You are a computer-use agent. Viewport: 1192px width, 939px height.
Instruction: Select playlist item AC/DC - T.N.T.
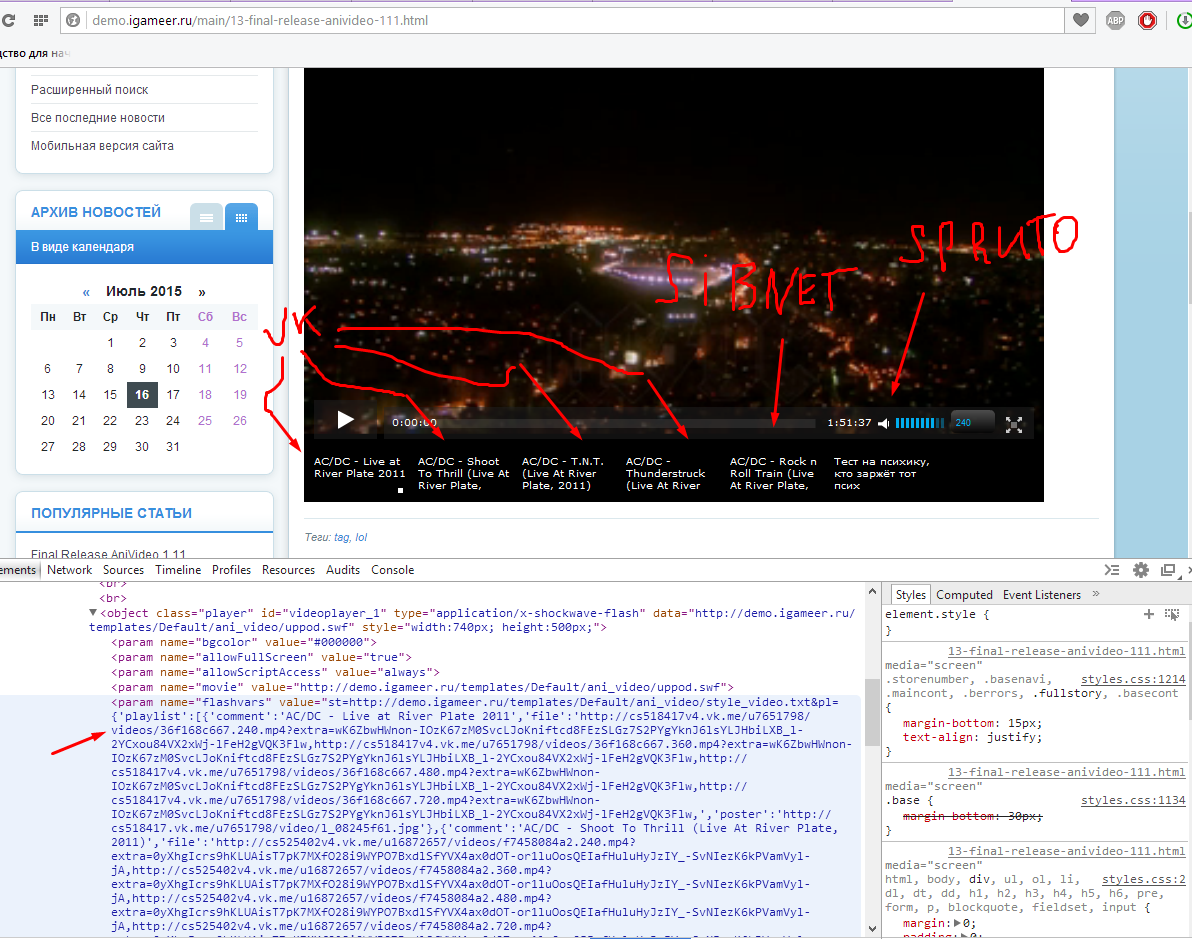pyautogui.click(x=563, y=473)
